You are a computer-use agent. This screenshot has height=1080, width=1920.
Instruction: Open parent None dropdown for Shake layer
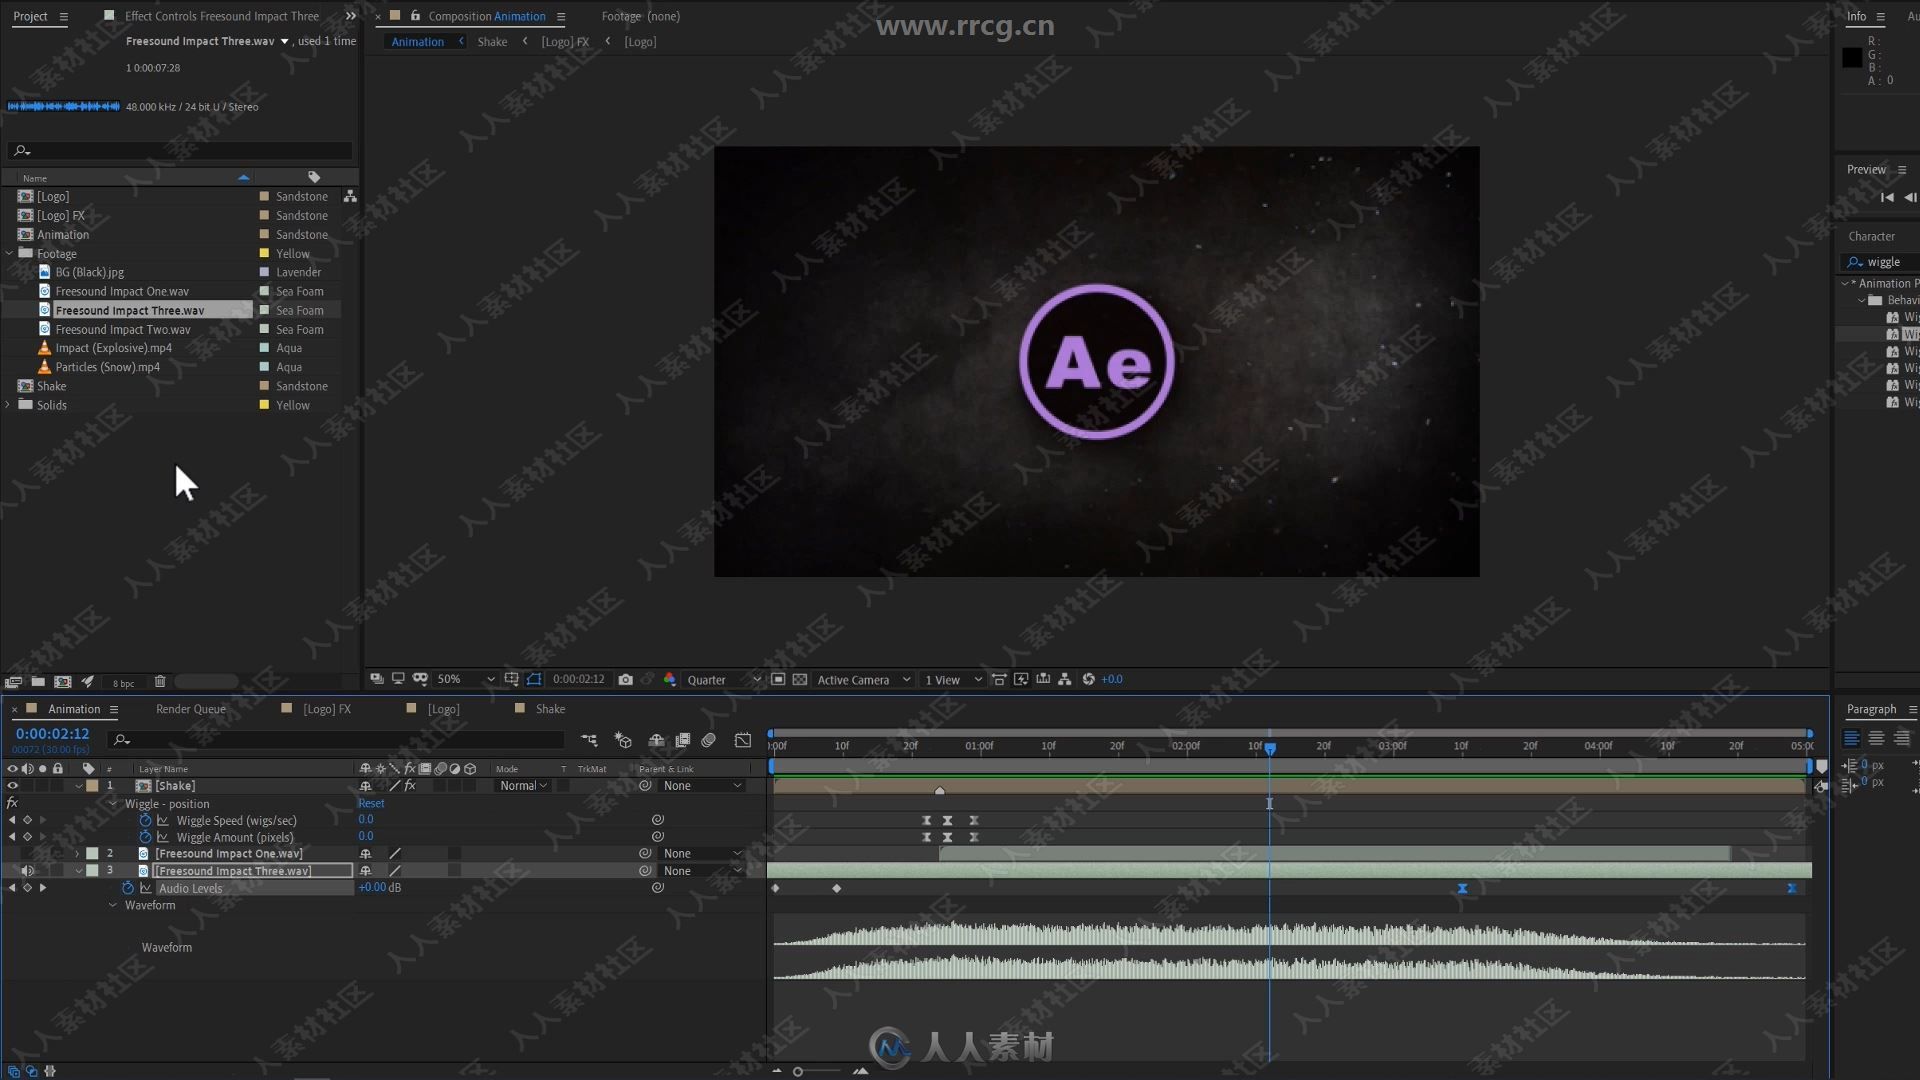pos(703,786)
